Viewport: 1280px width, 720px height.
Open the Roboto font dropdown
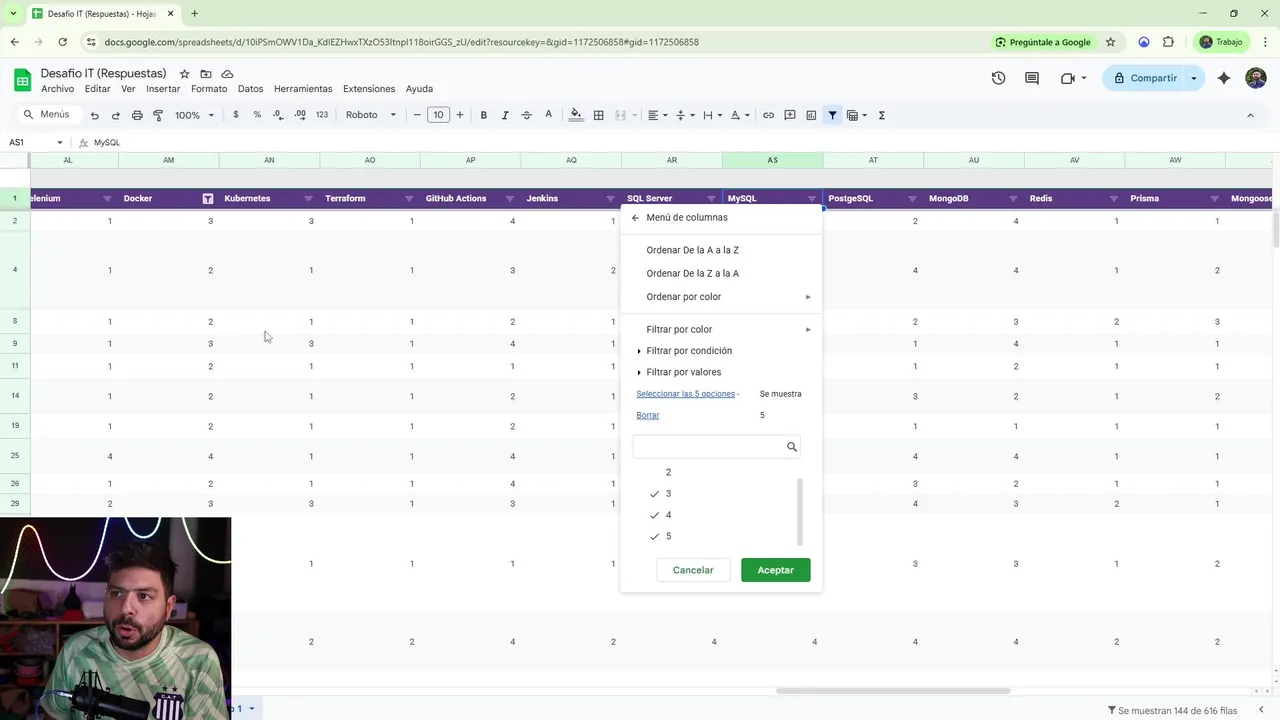[371, 115]
